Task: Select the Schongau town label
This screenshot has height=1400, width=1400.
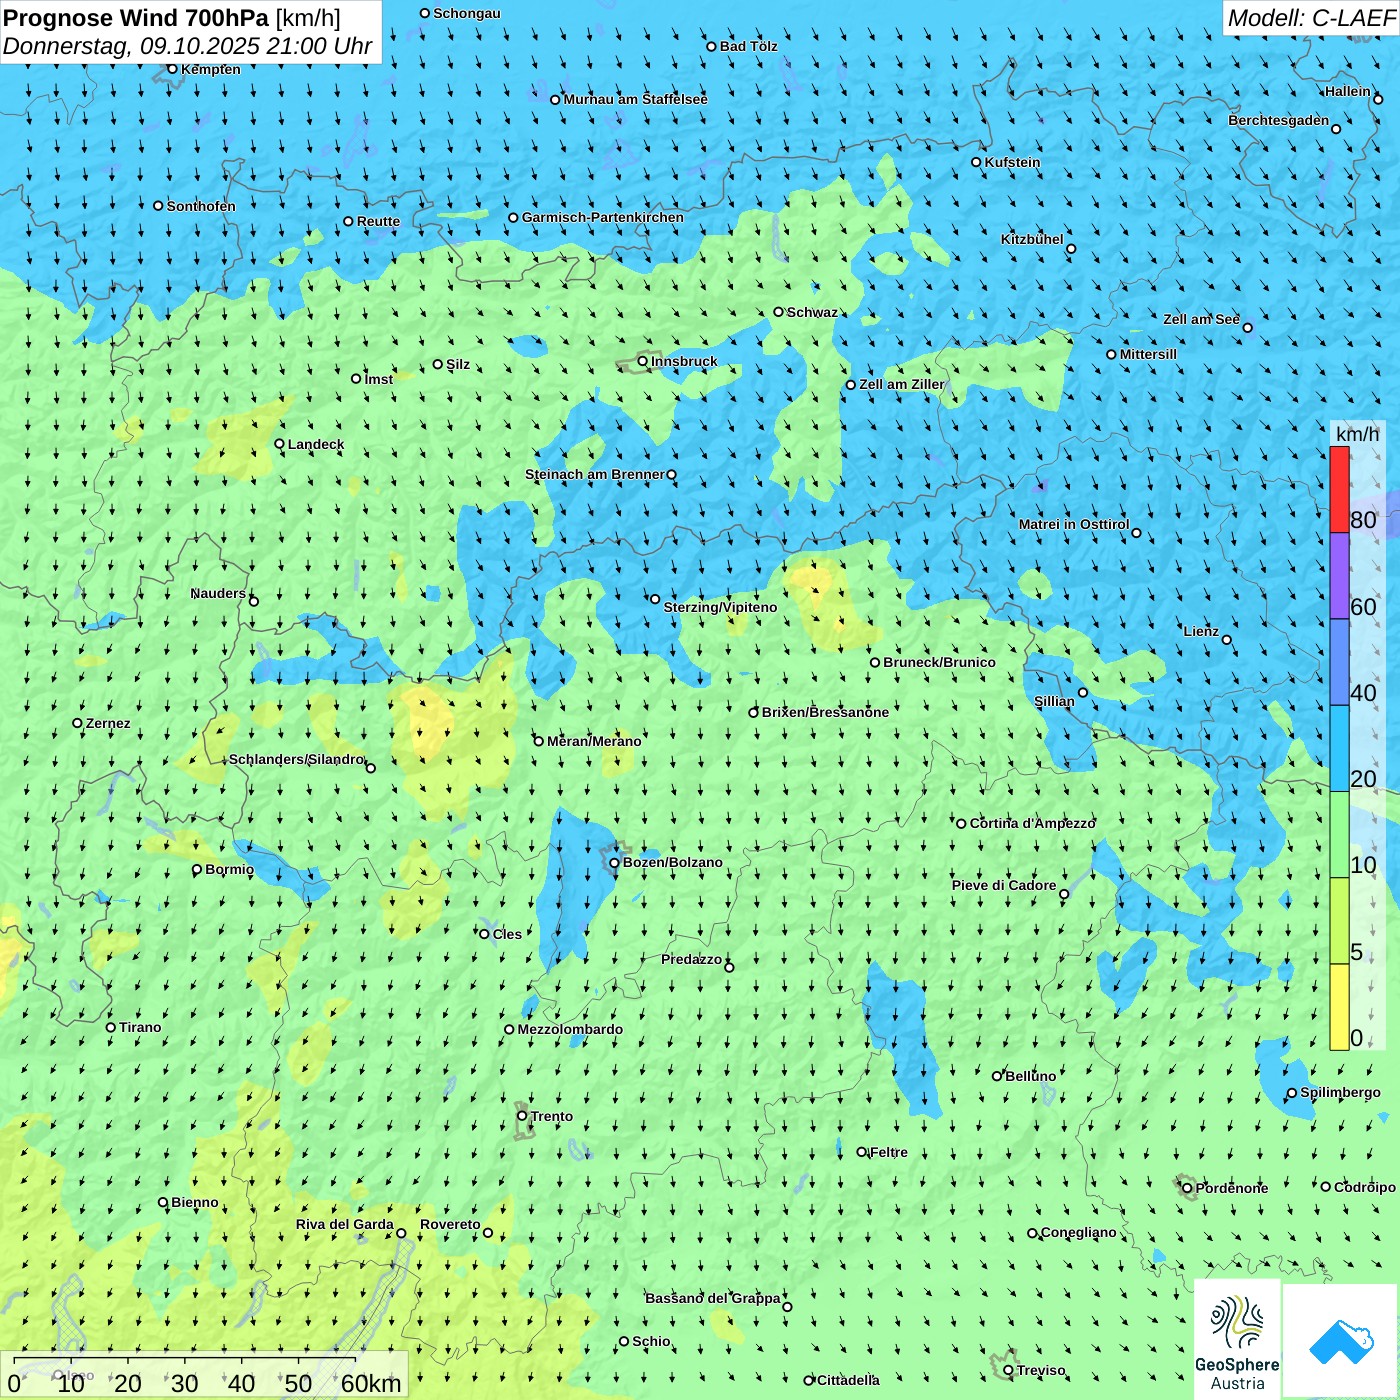Action: [467, 13]
